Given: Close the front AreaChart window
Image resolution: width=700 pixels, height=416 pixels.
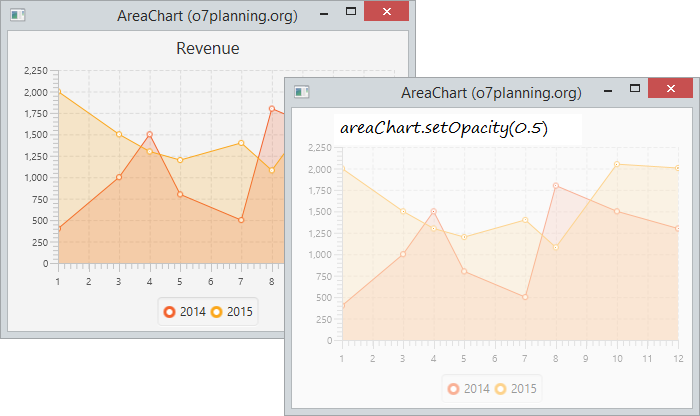Looking at the screenshot, I should tap(671, 88).
